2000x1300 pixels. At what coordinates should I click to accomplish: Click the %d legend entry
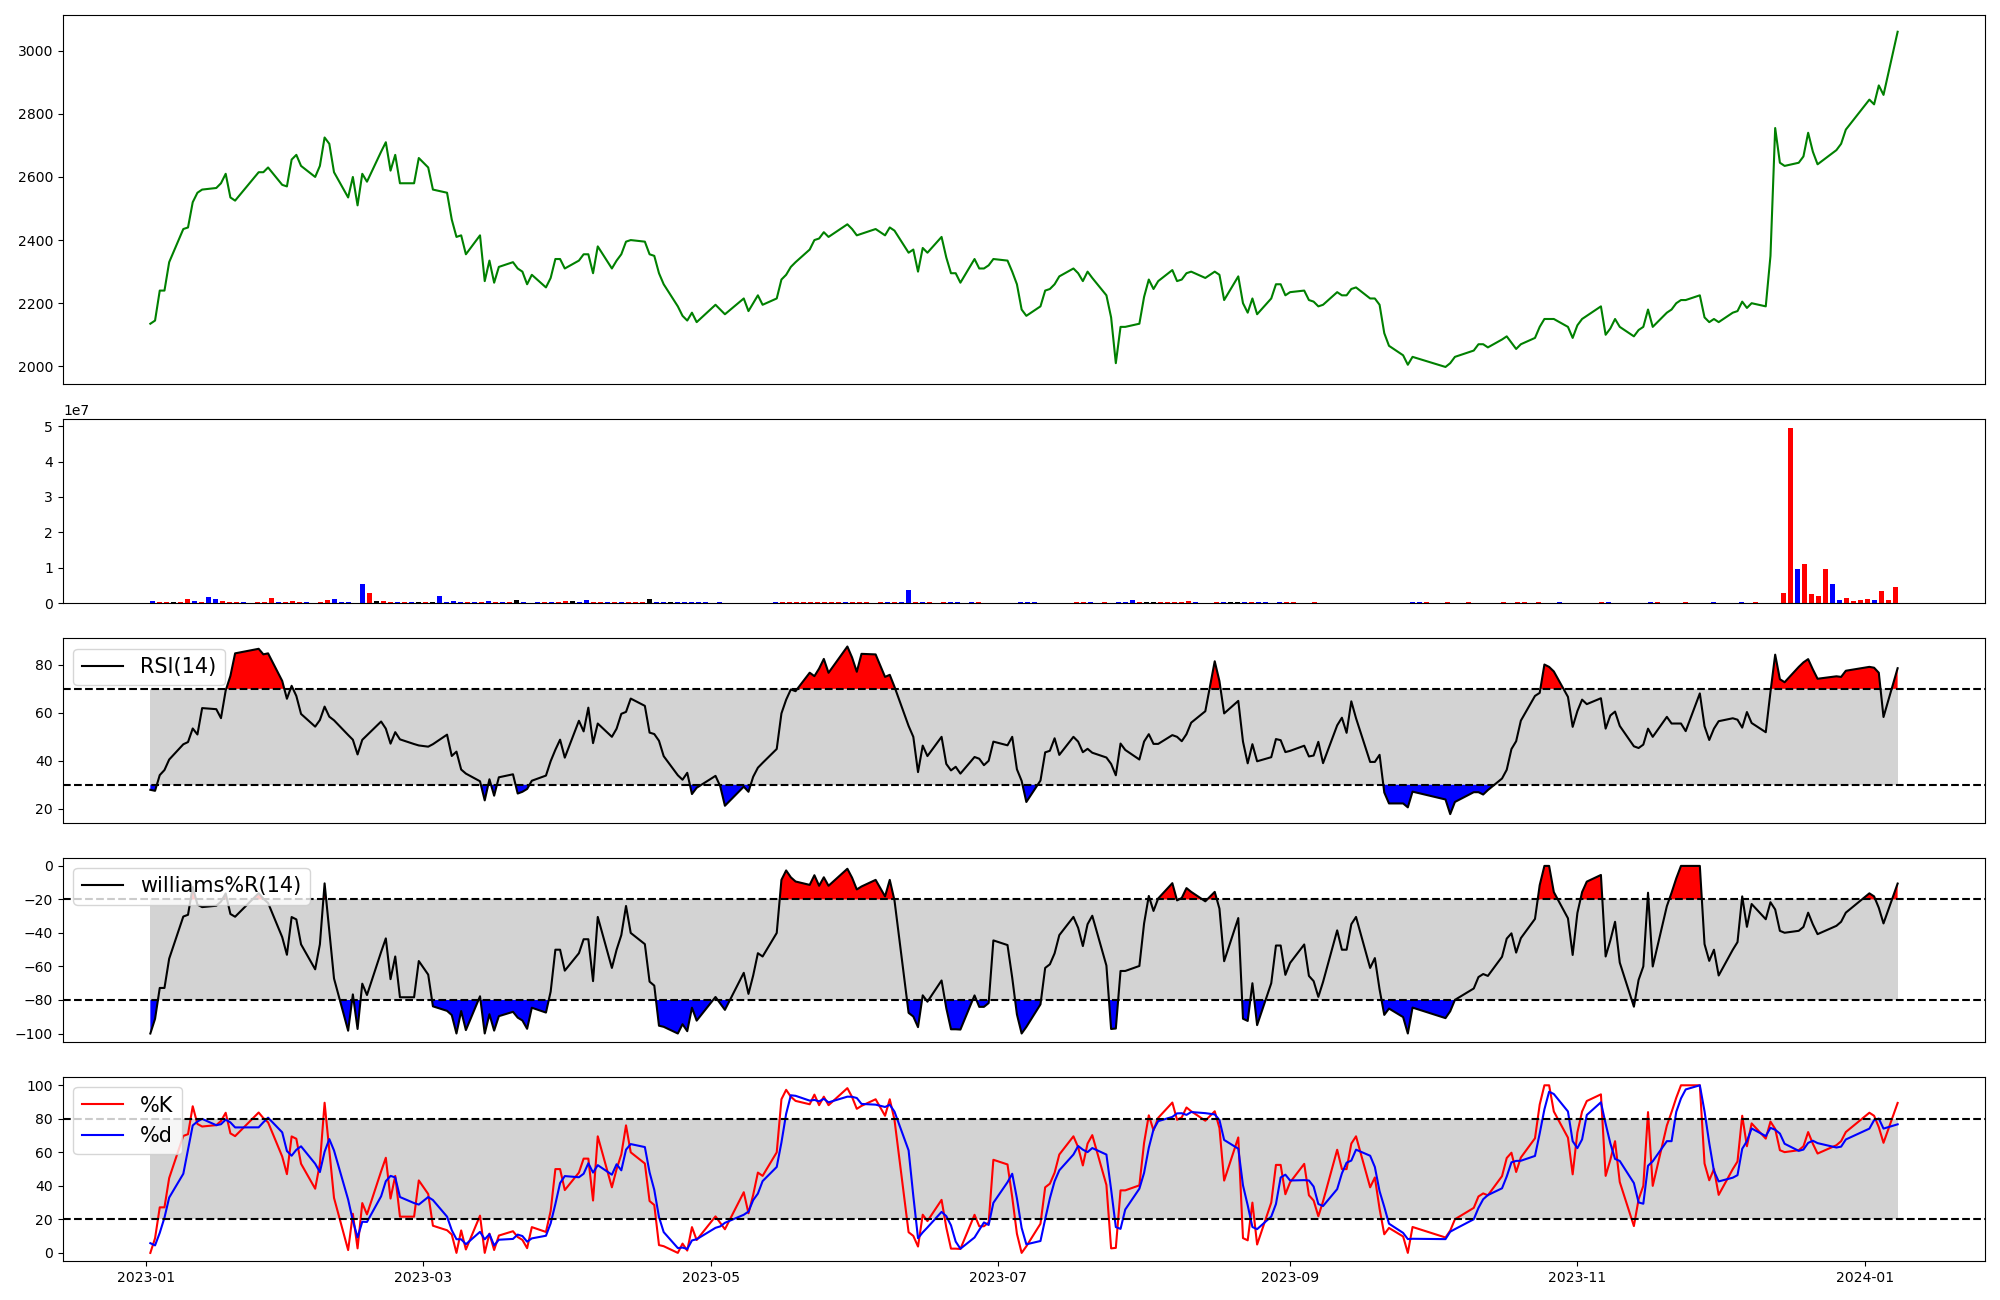pos(156,1135)
